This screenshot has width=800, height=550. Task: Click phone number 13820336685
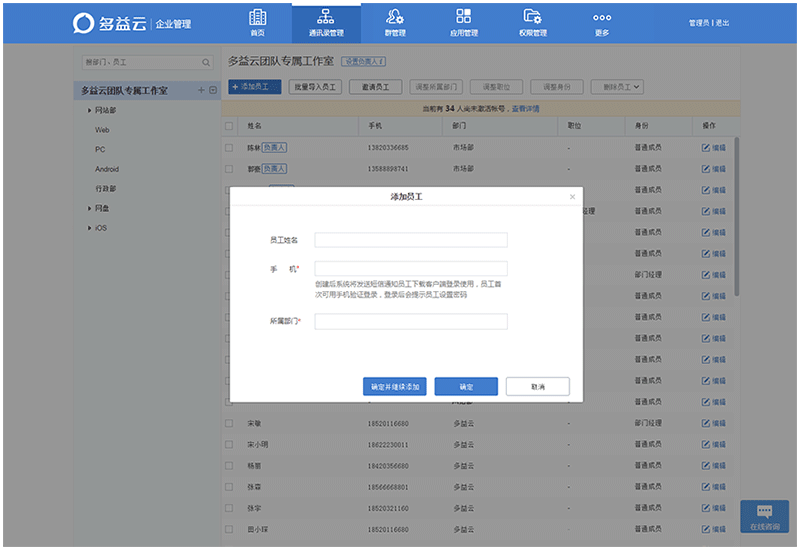[x=388, y=148]
